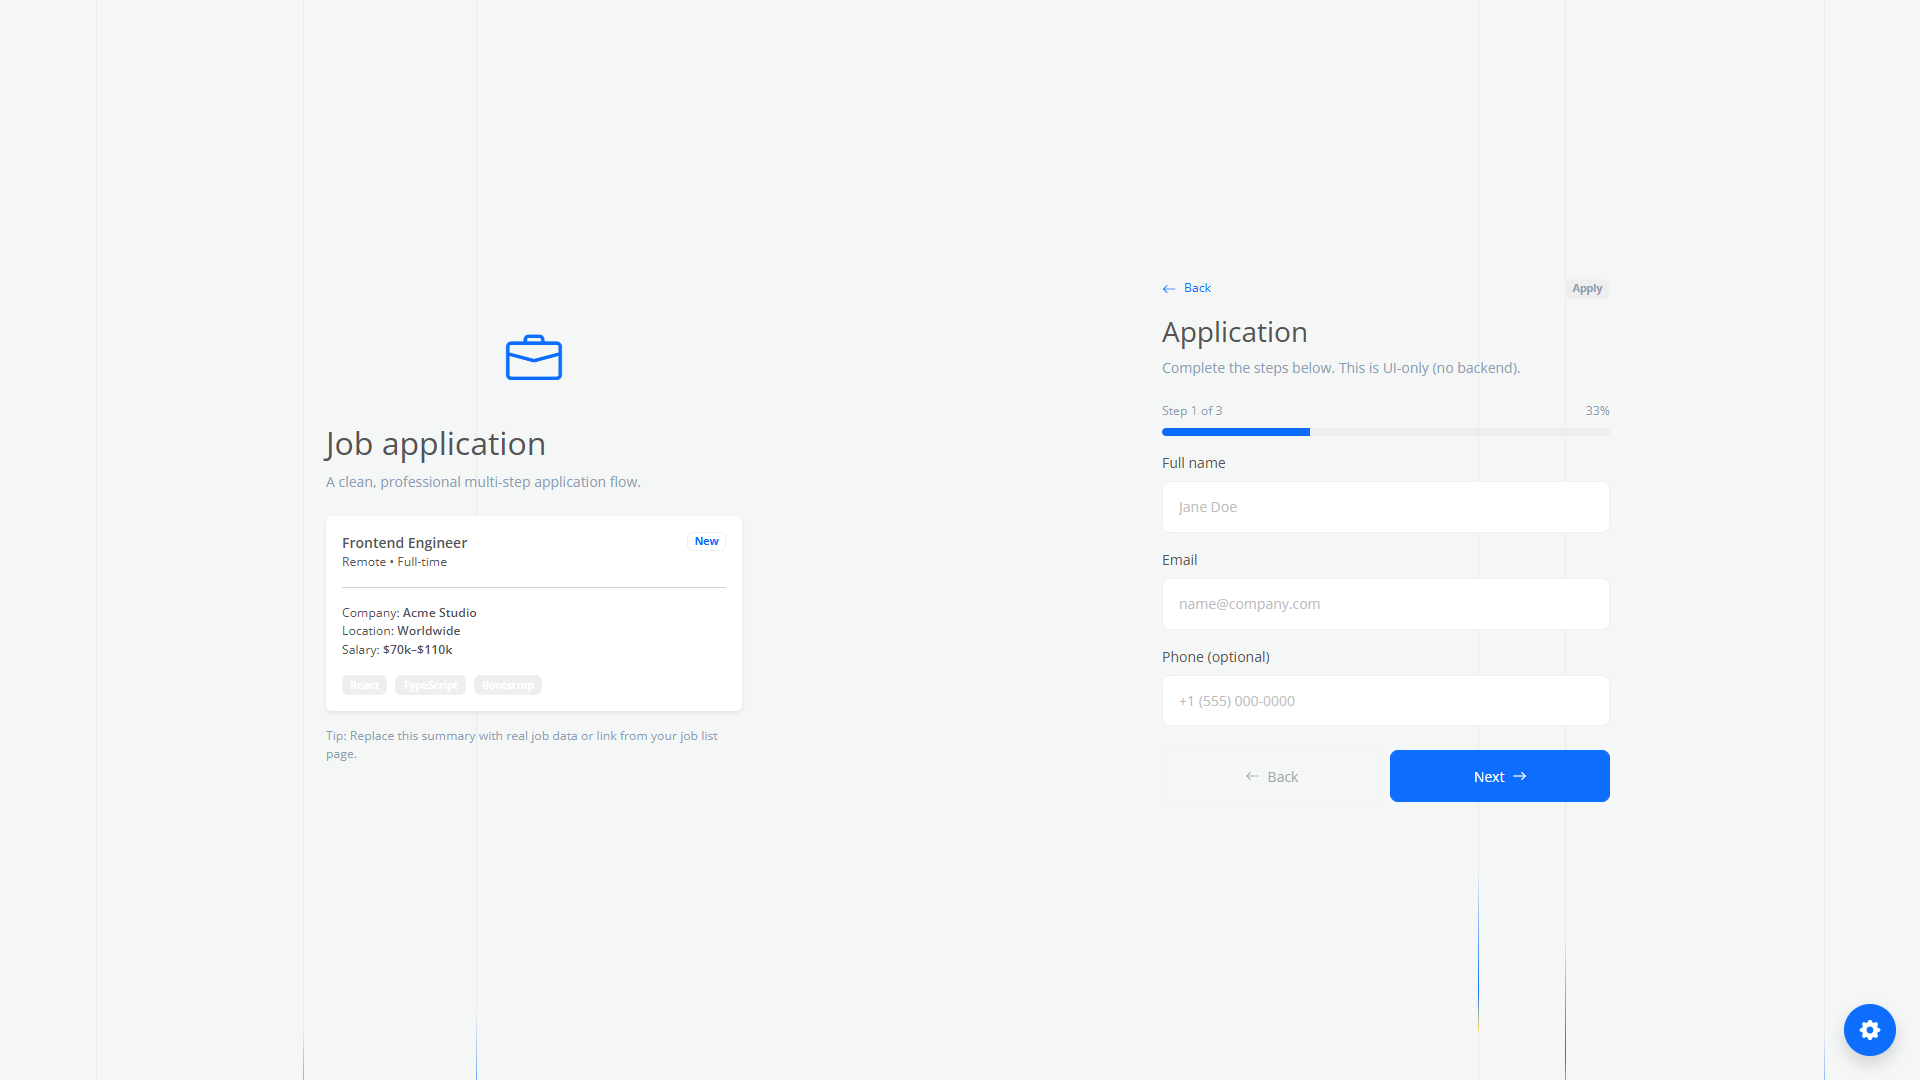Image resolution: width=1920 pixels, height=1080 pixels.
Task: Click the TypeScript skill tag
Action: [x=430, y=685]
